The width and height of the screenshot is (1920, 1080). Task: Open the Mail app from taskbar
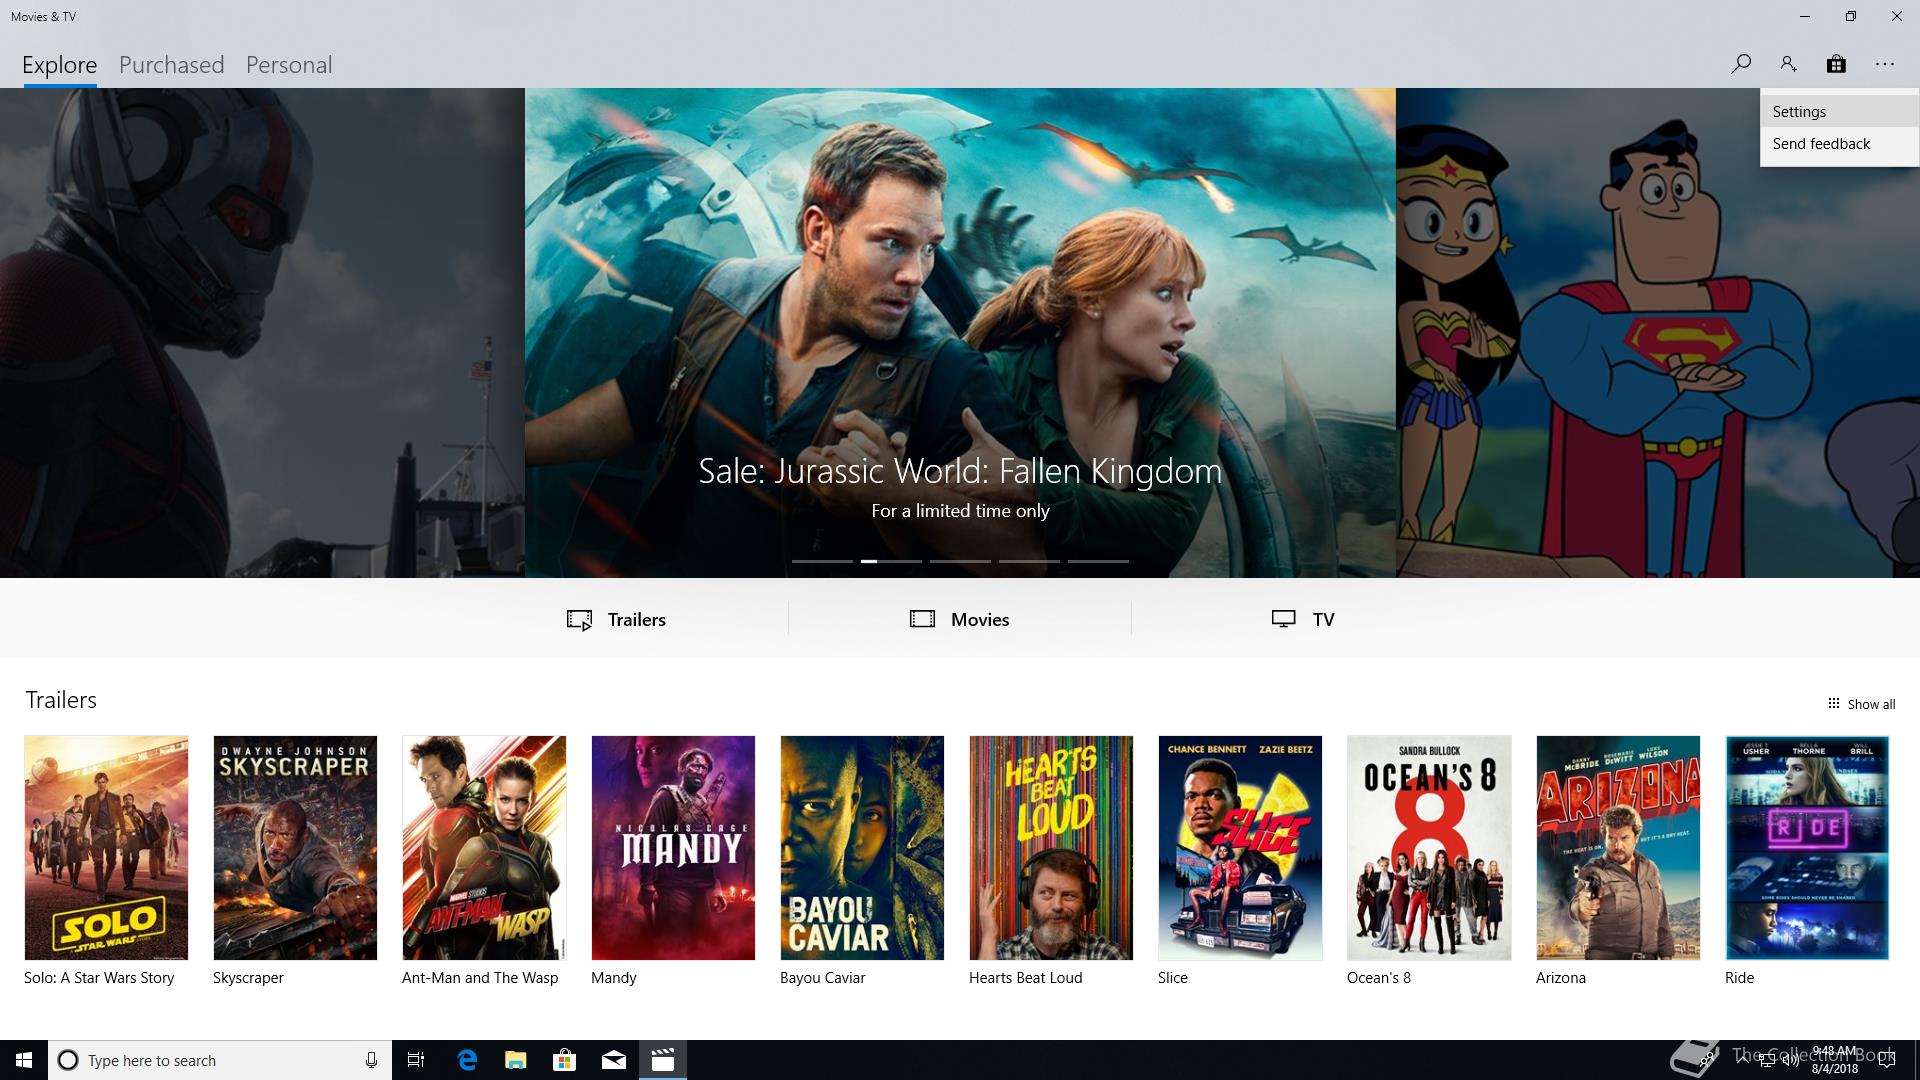[x=613, y=1060]
